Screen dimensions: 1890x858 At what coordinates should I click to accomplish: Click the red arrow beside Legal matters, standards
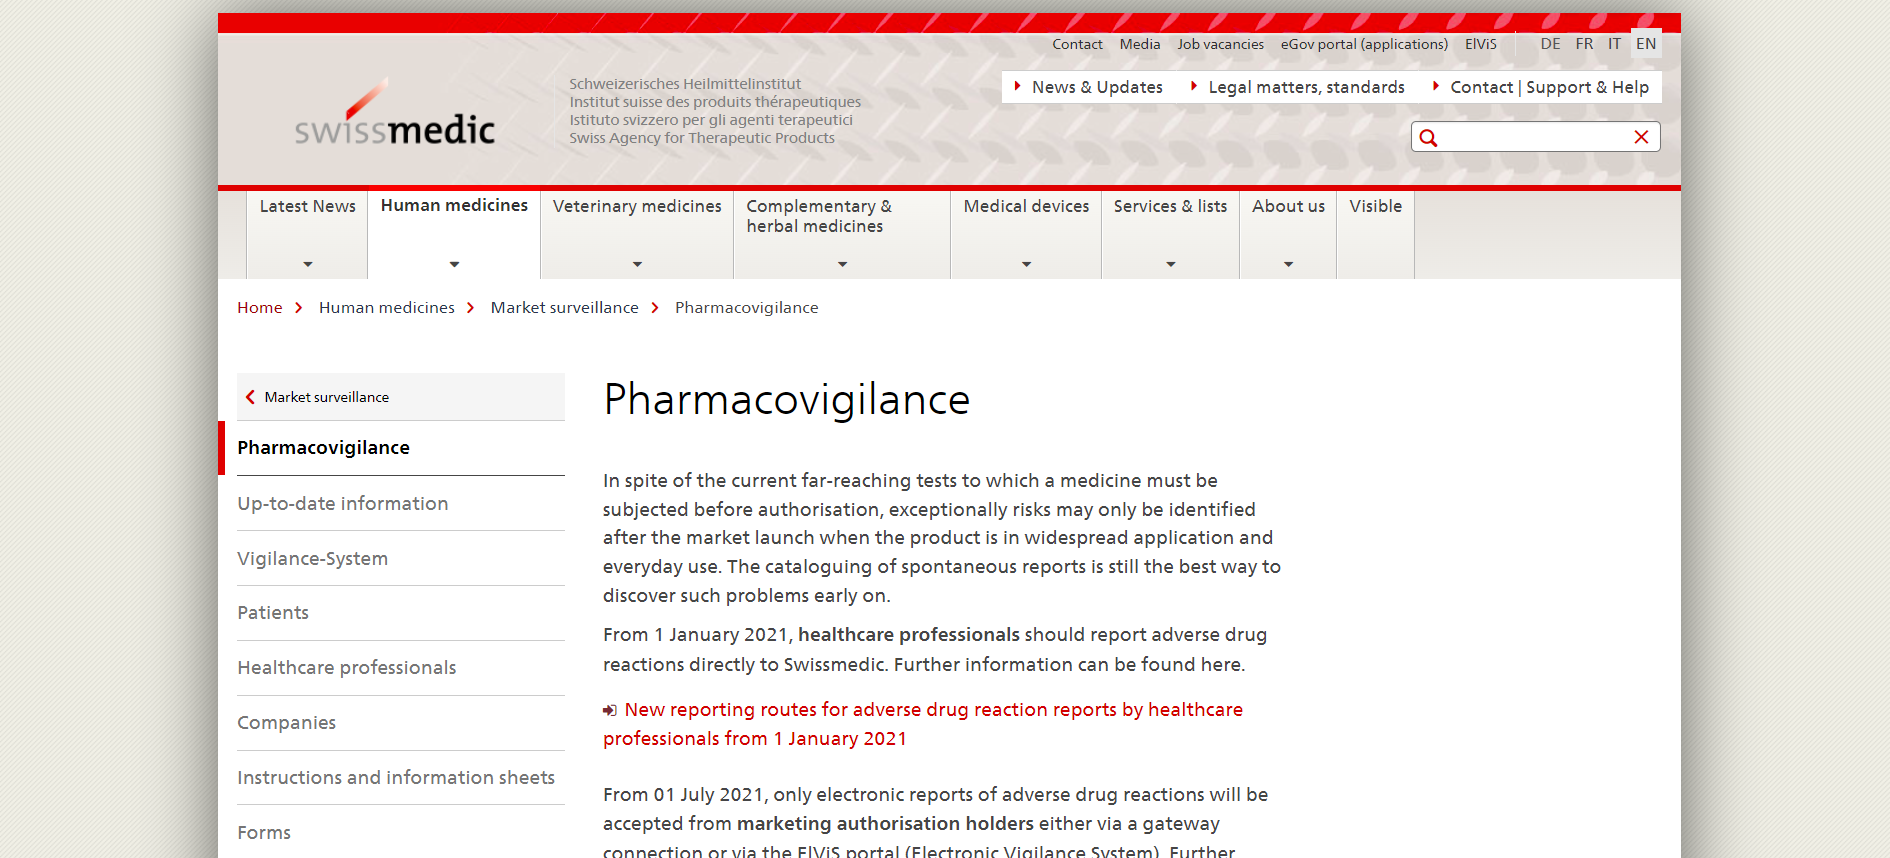tap(1193, 87)
